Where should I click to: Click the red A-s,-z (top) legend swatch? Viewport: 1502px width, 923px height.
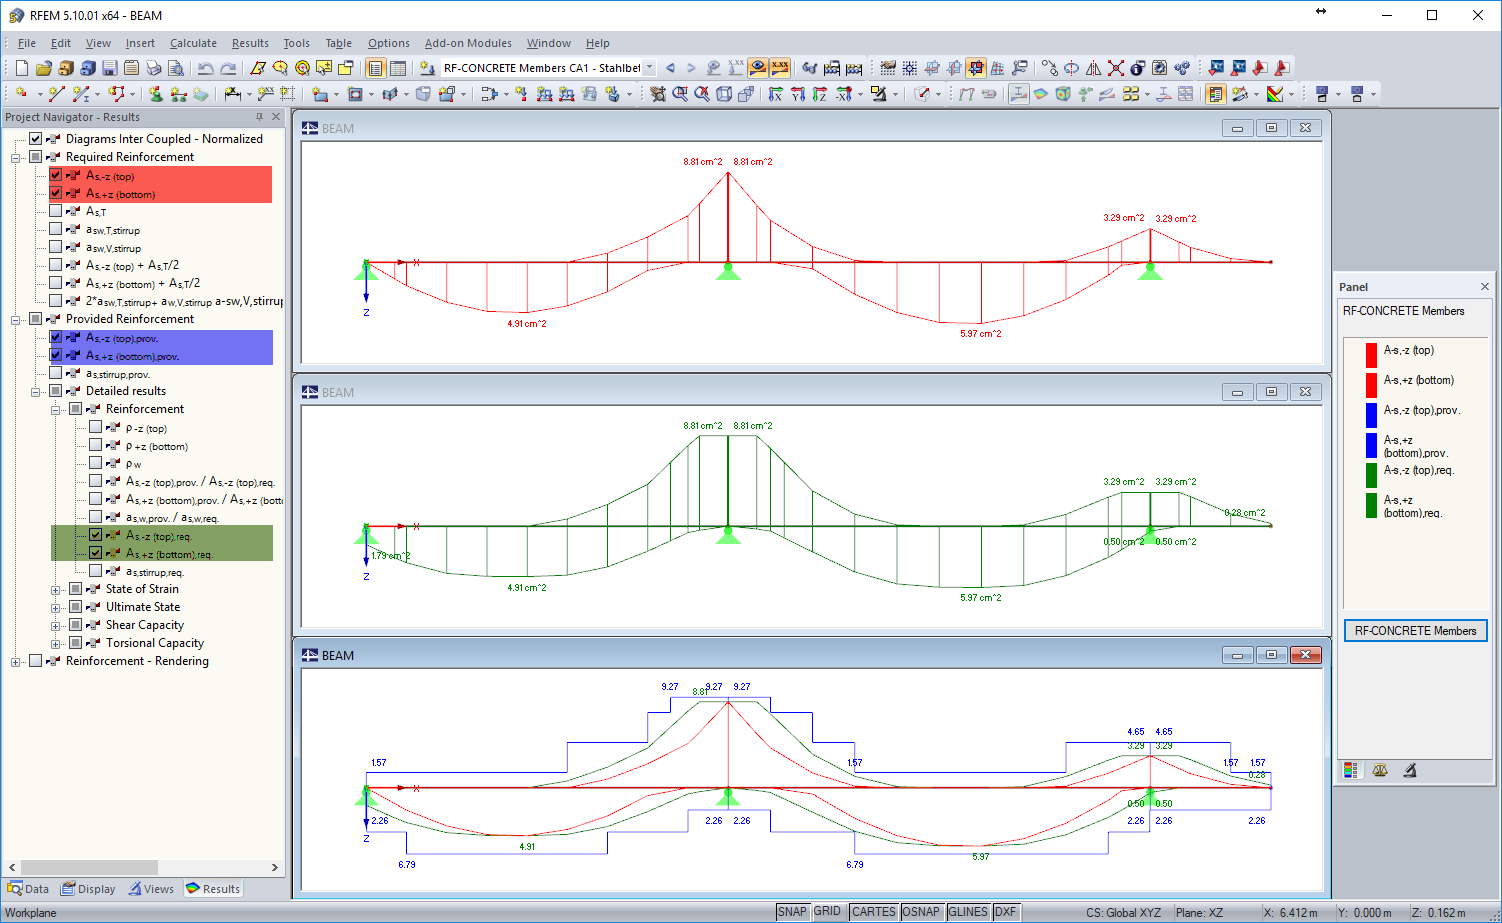tap(1371, 355)
